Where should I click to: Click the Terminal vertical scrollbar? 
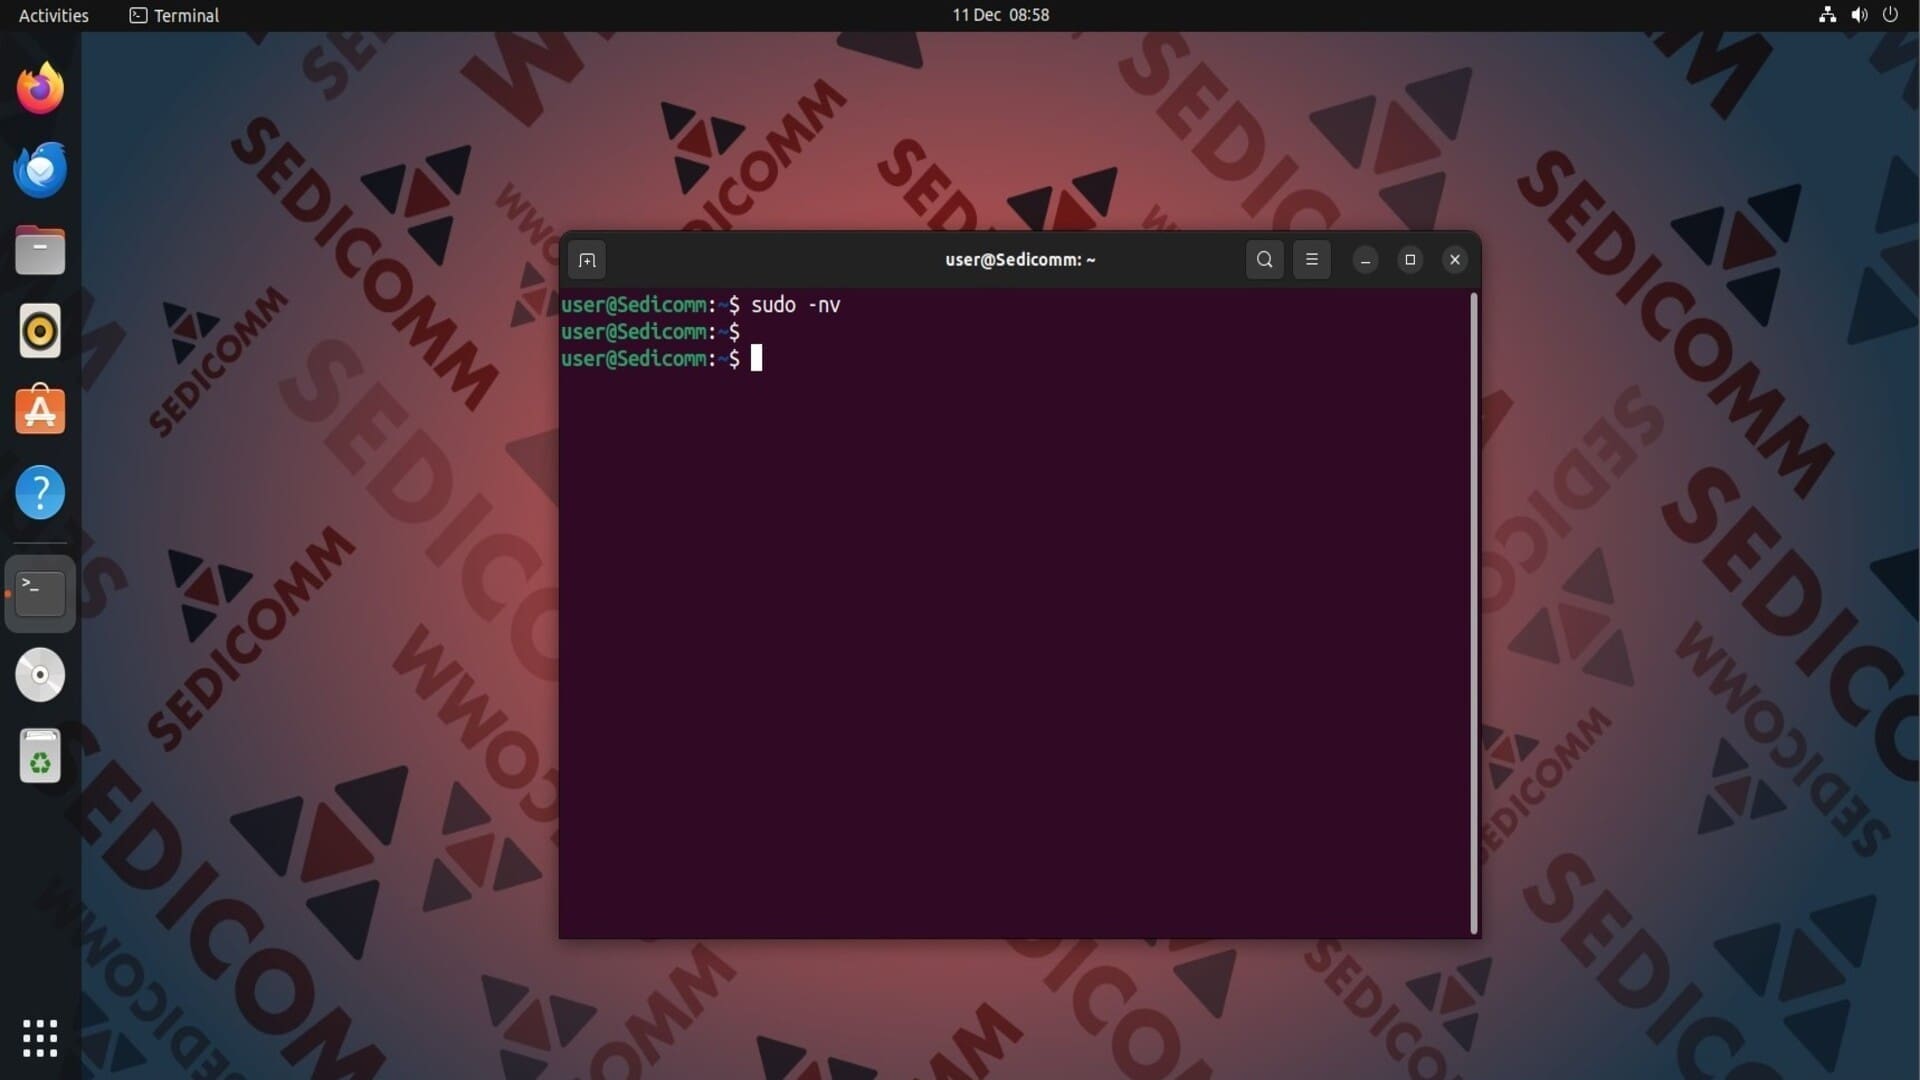pyautogui.click(x=1474, y=613)
